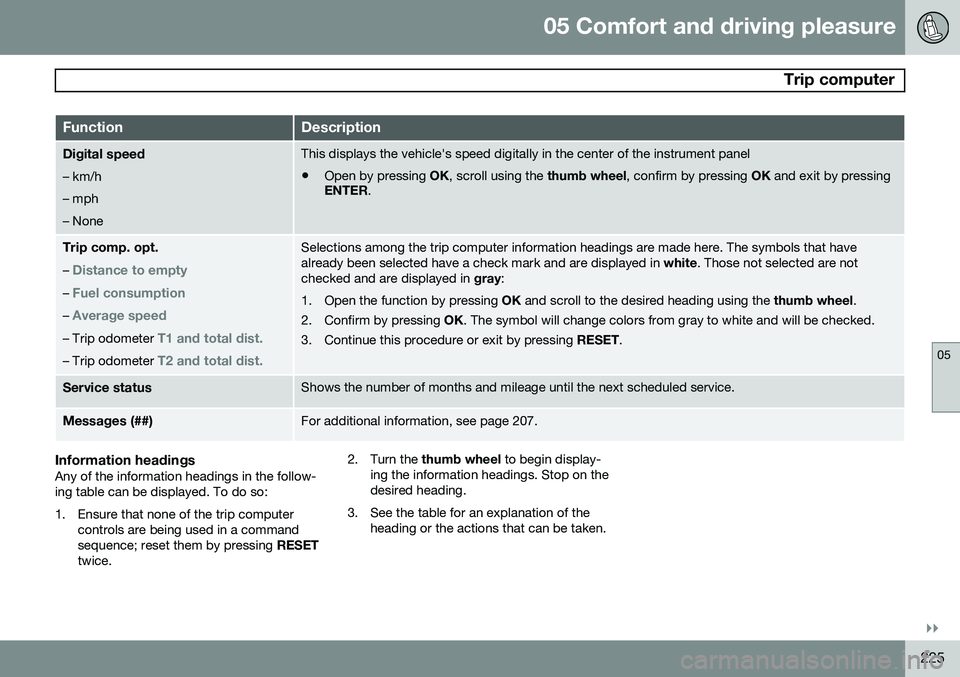
Task: Click the 05 Comfort and driving pleasure header
Action: (x=719, y=26)
